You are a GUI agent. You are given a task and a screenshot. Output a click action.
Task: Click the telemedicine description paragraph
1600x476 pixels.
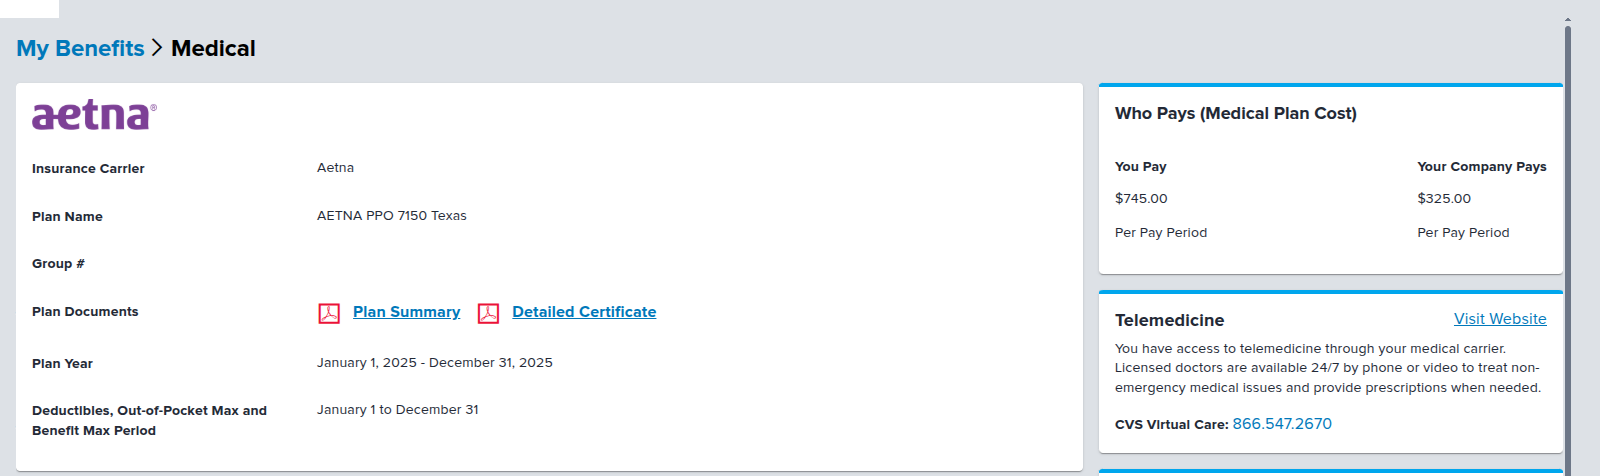tap(1327, 368)
